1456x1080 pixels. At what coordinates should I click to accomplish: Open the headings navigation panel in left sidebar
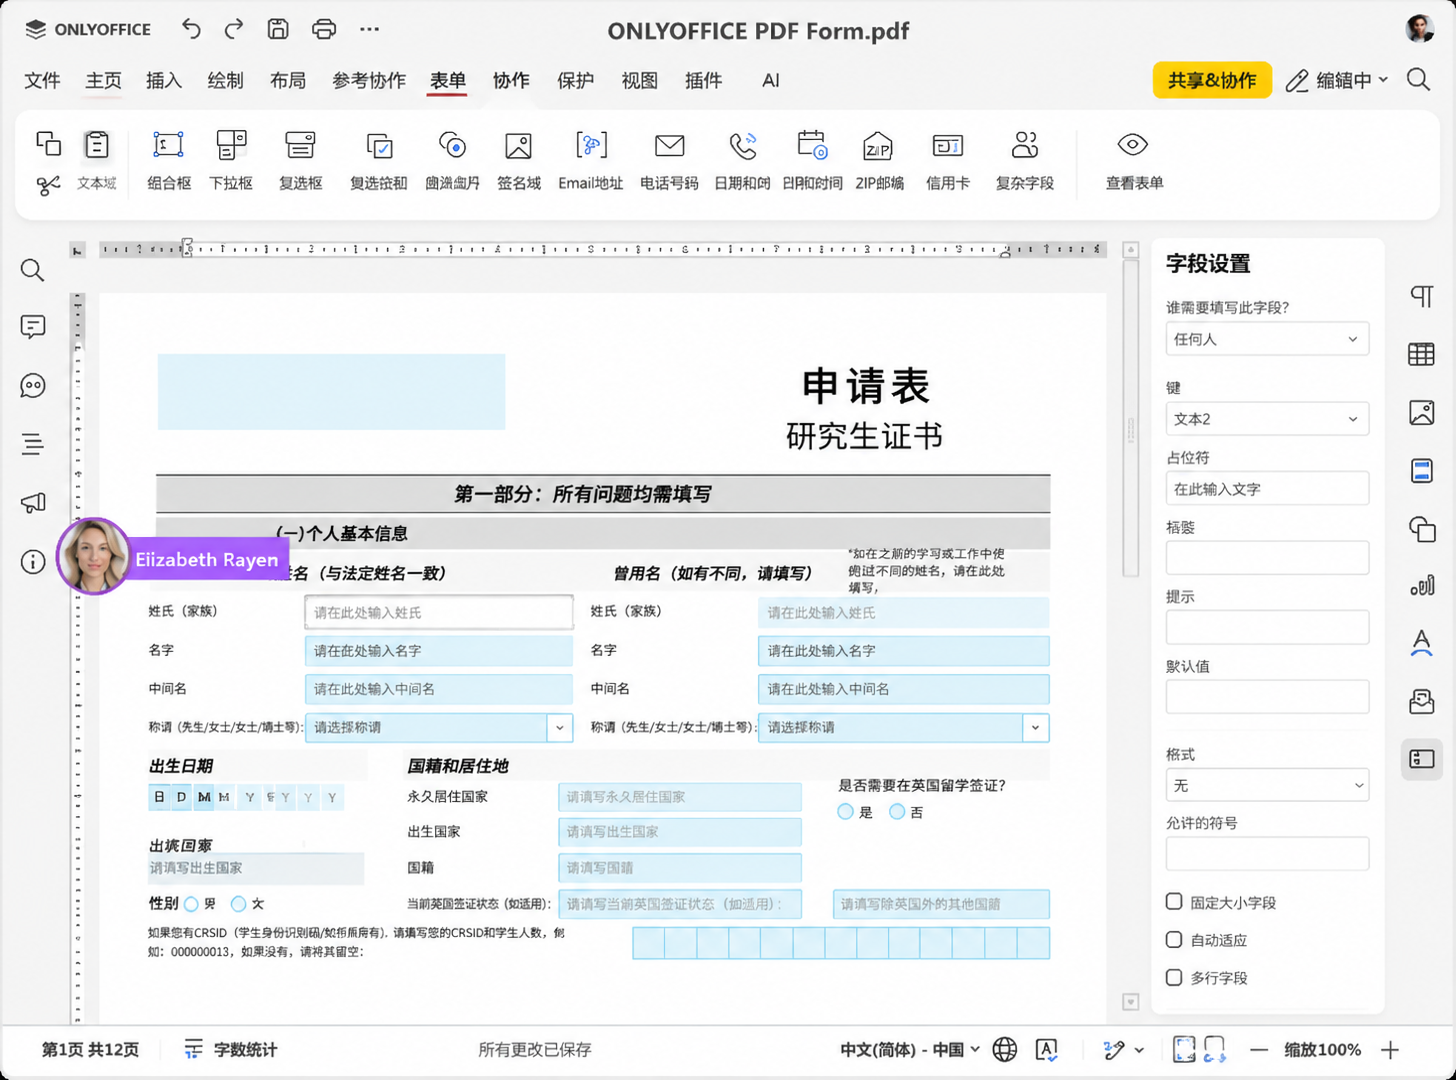pyautogui.click(x=33, y=444)
